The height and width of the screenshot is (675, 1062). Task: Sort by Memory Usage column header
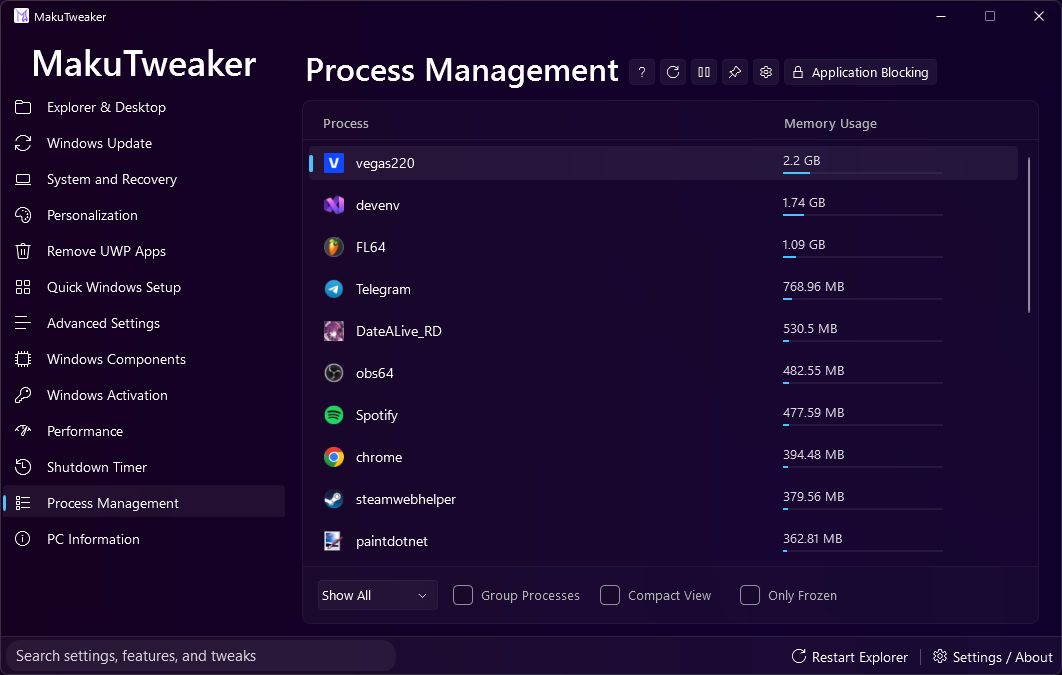pos(830,124)
